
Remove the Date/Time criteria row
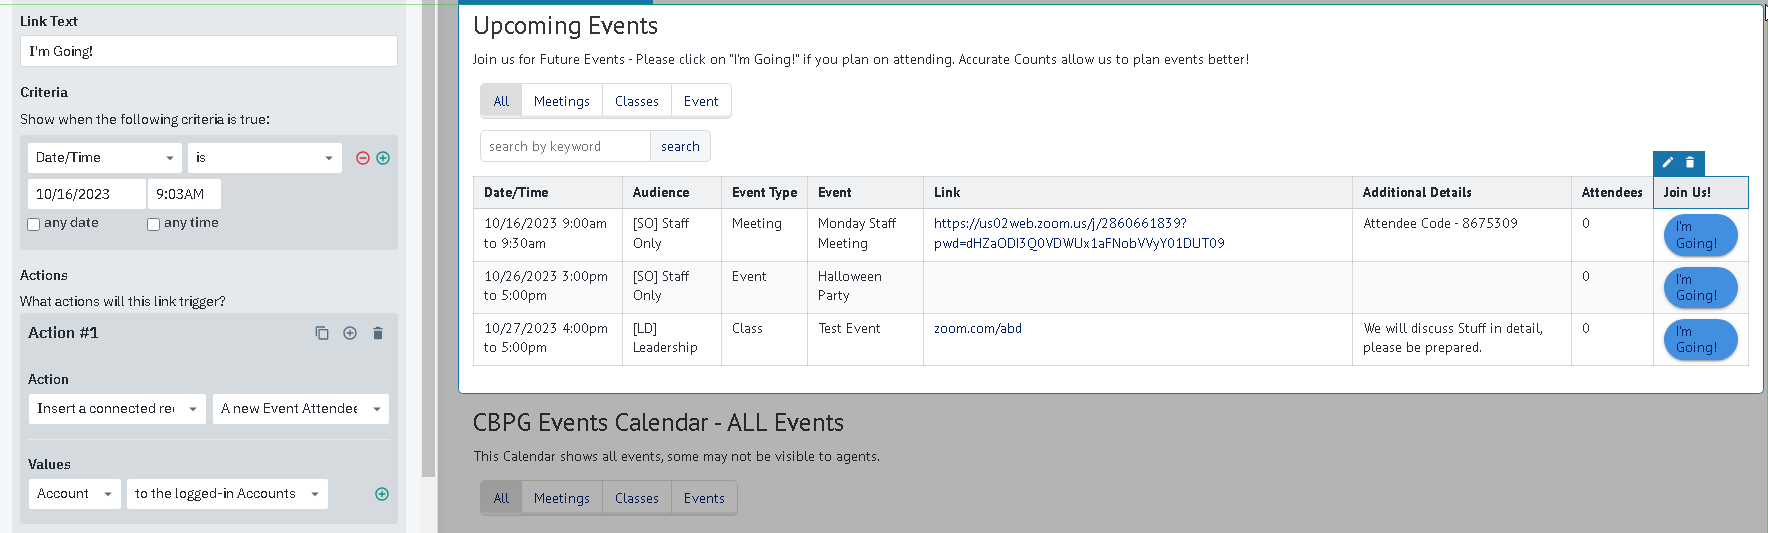click(363, 158)
